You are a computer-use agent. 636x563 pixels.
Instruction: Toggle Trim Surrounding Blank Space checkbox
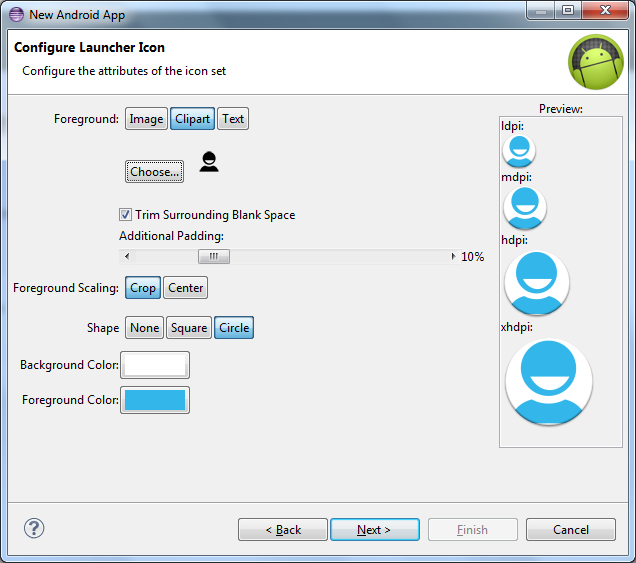coord(126,215)
